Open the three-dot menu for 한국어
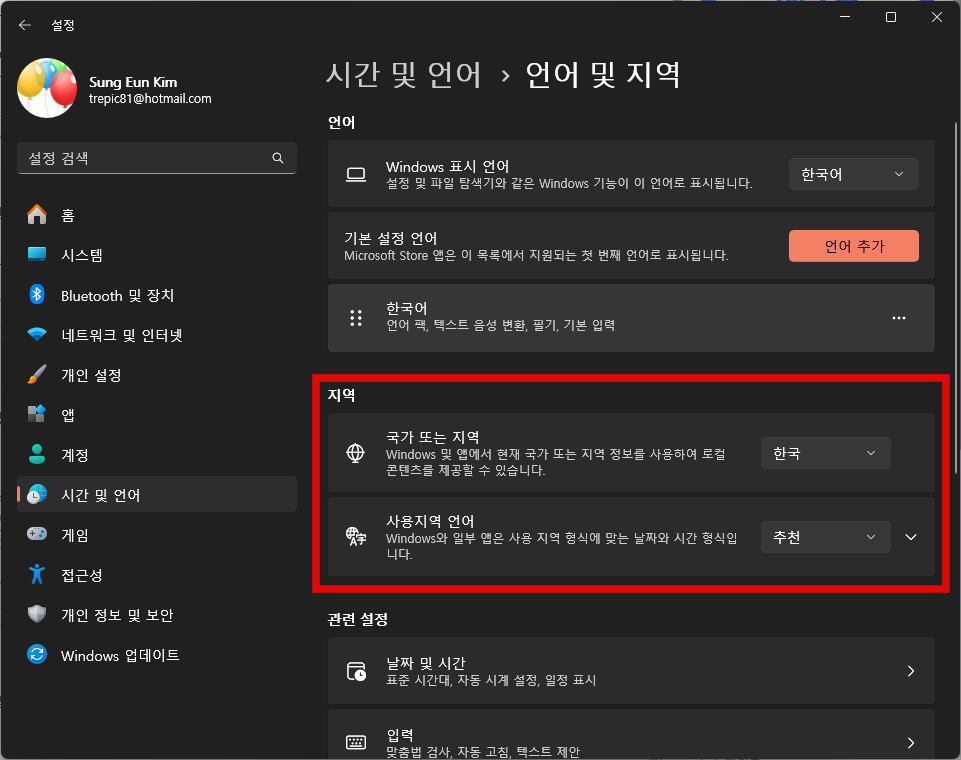961x760 pixels. (x=898, y=318)
